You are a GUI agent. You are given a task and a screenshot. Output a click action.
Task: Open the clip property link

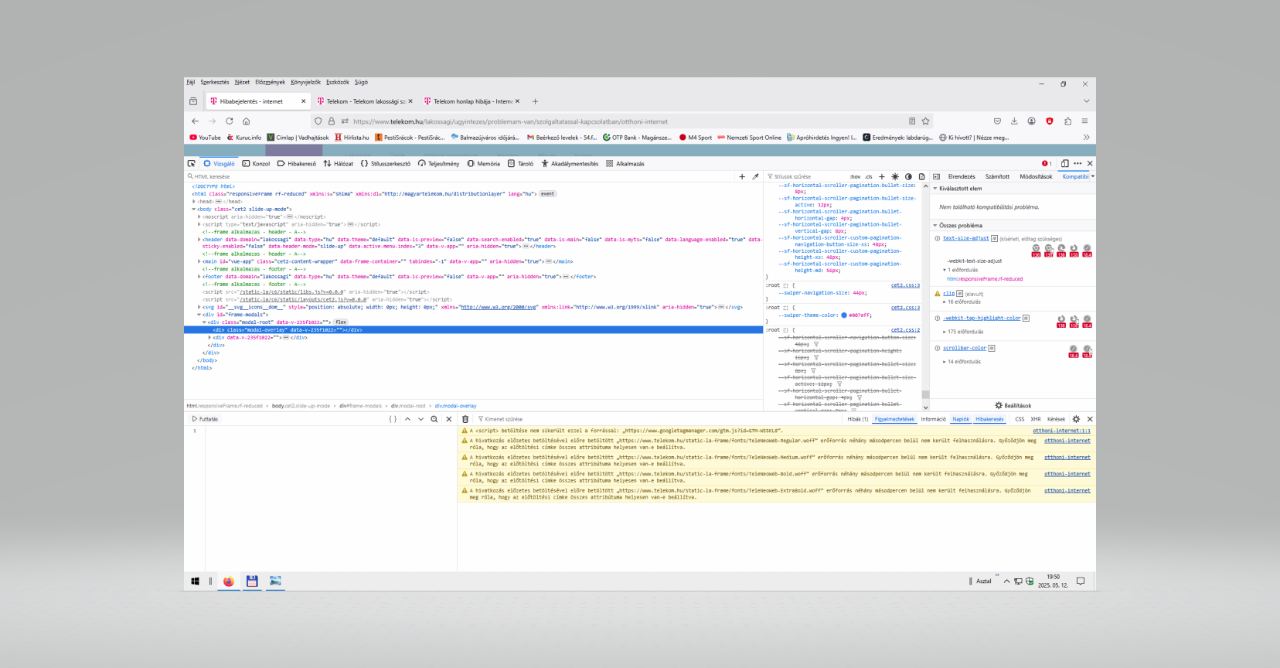pos(949,293)
